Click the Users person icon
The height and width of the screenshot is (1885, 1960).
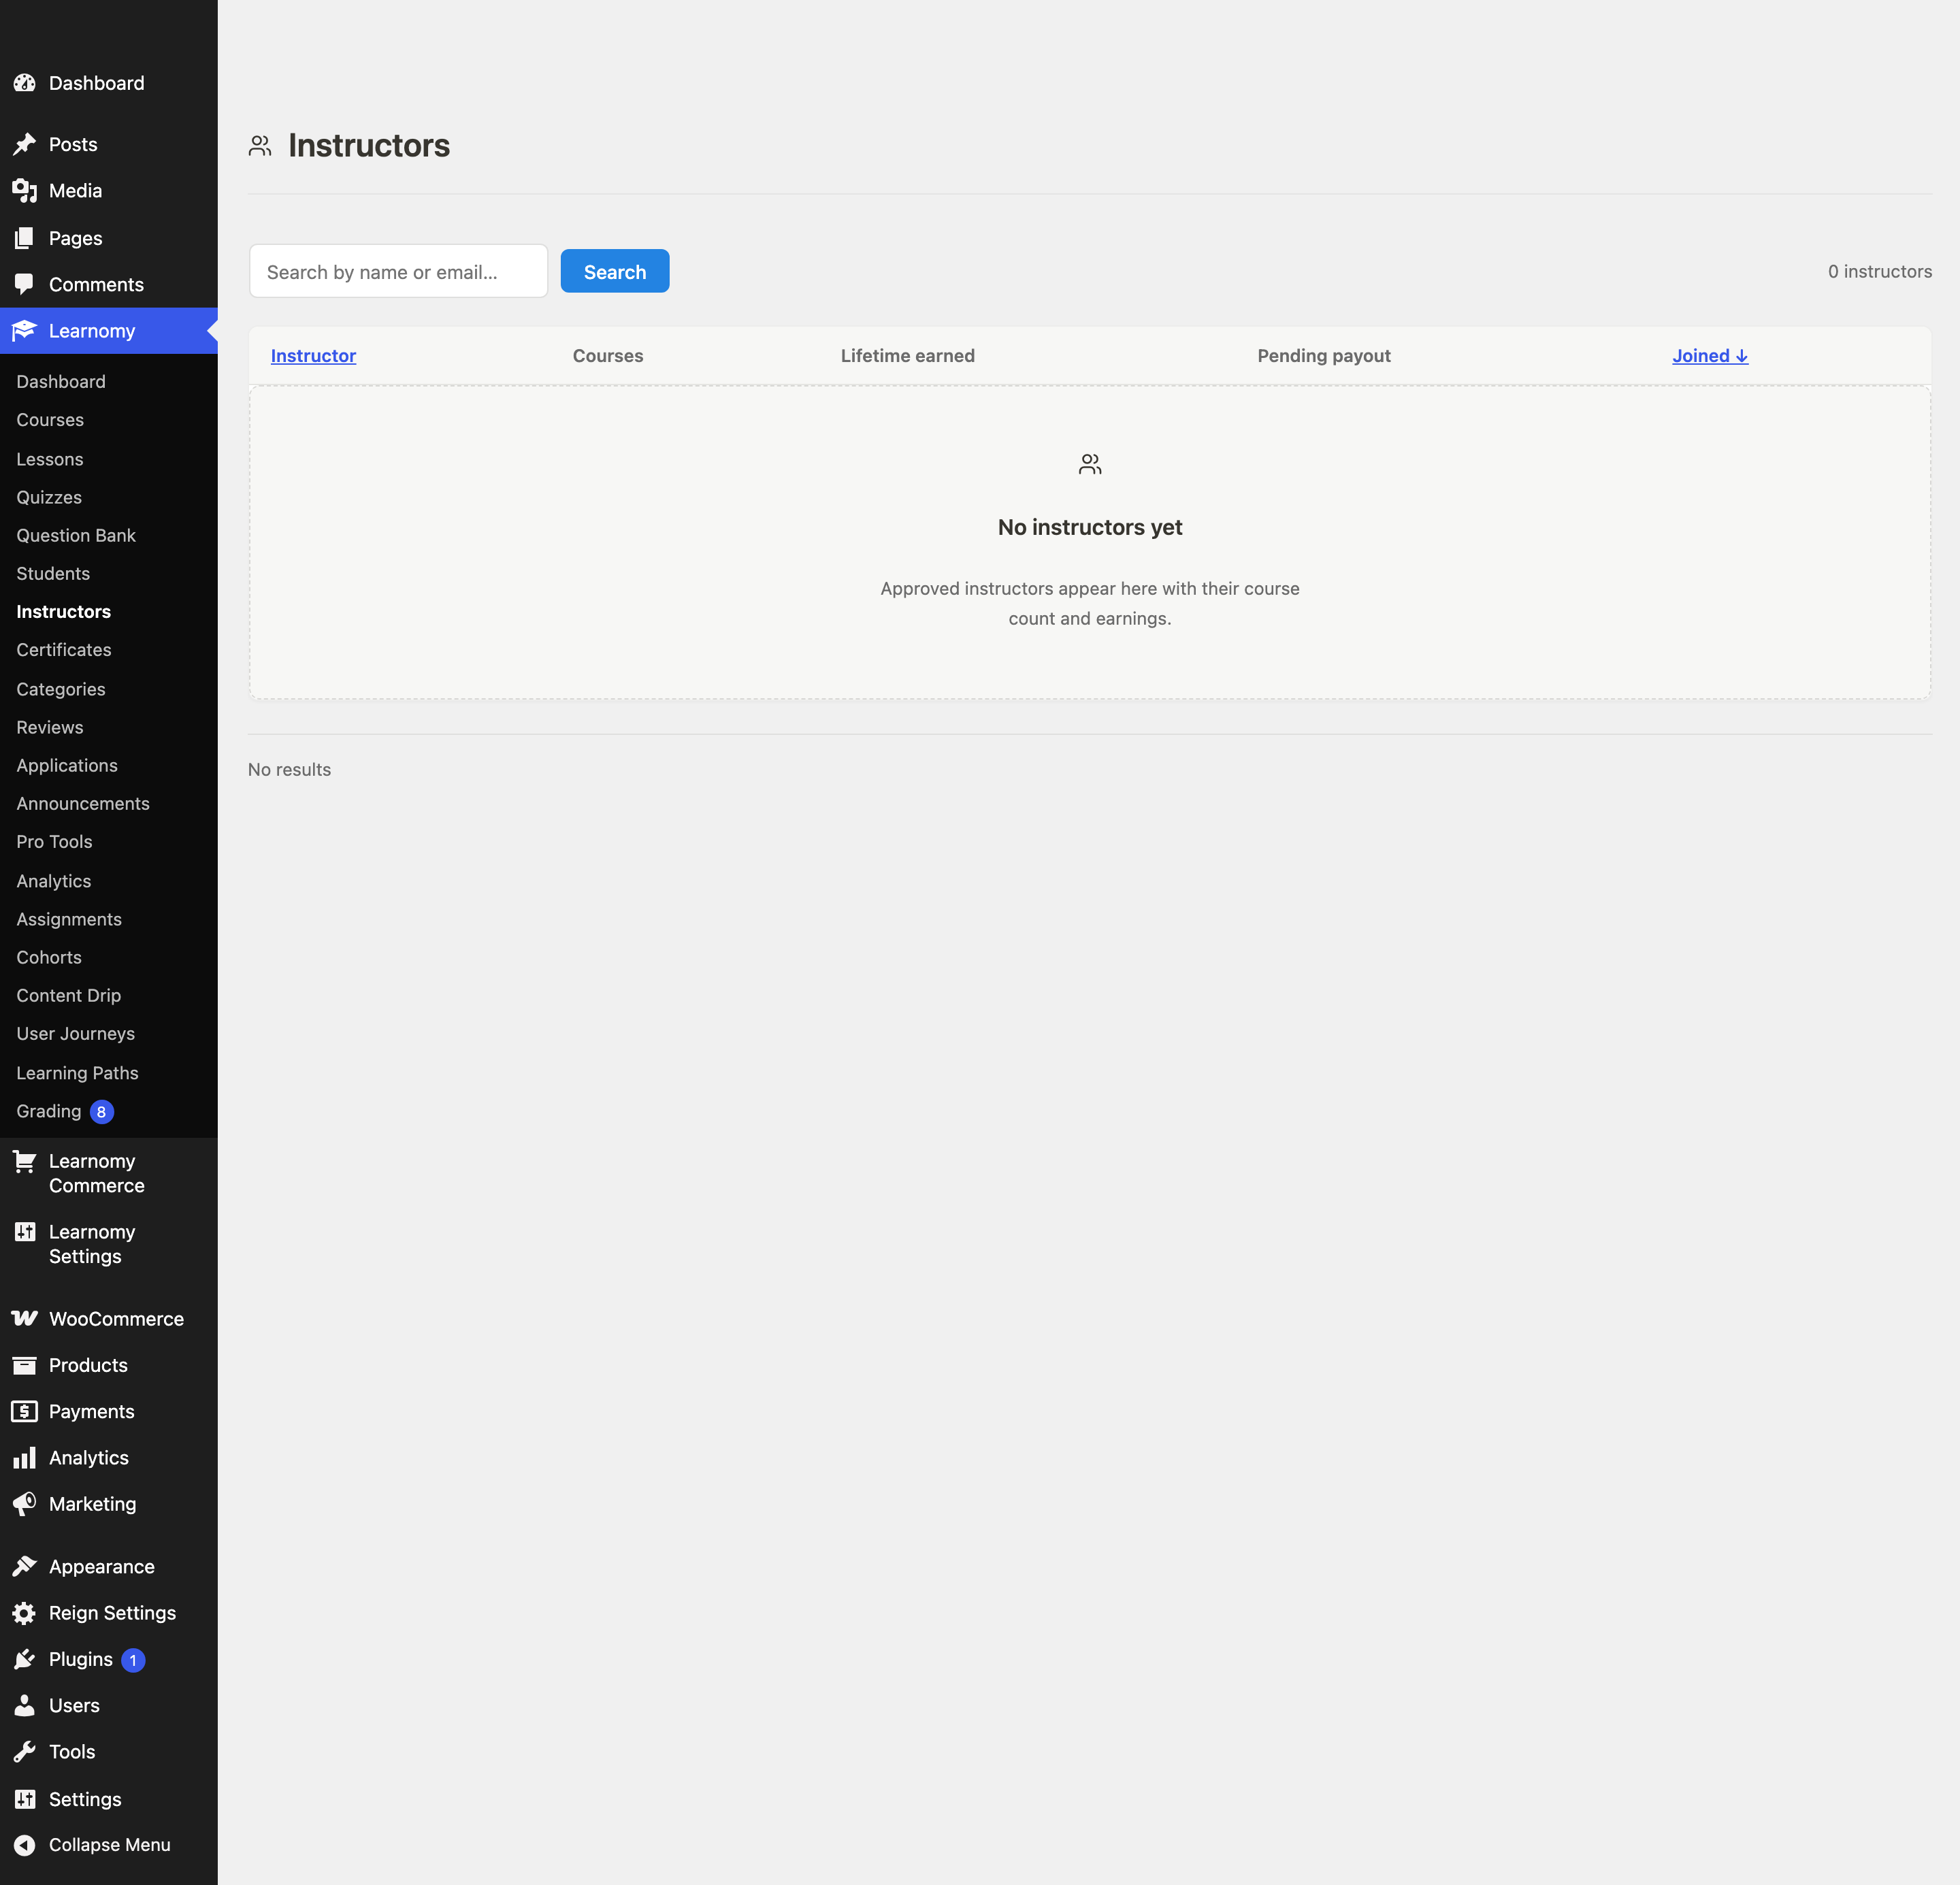pos(24,1705)
